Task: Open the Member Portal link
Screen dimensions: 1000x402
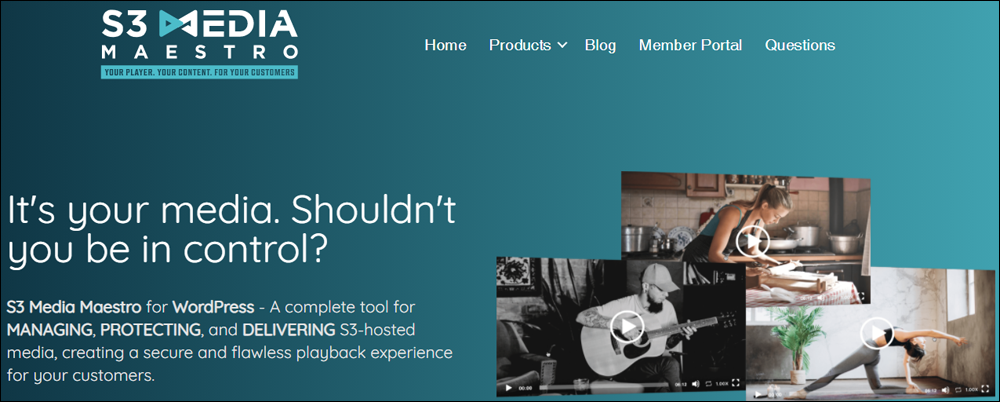Action: tap(690, 45)
